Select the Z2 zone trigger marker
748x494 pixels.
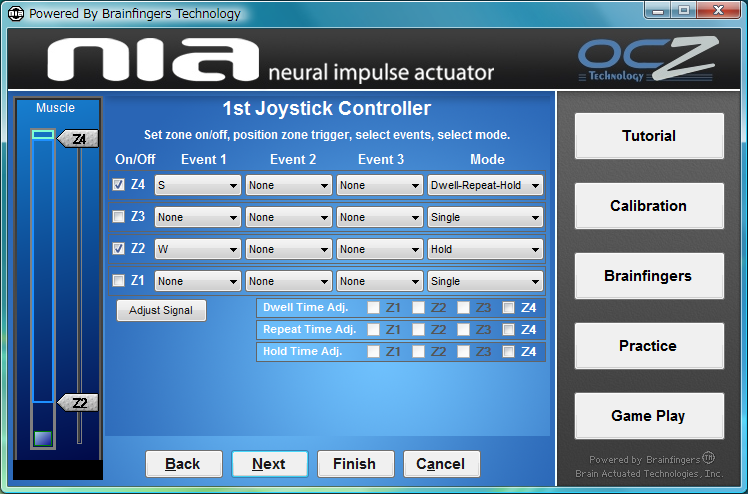pos(78,403)
